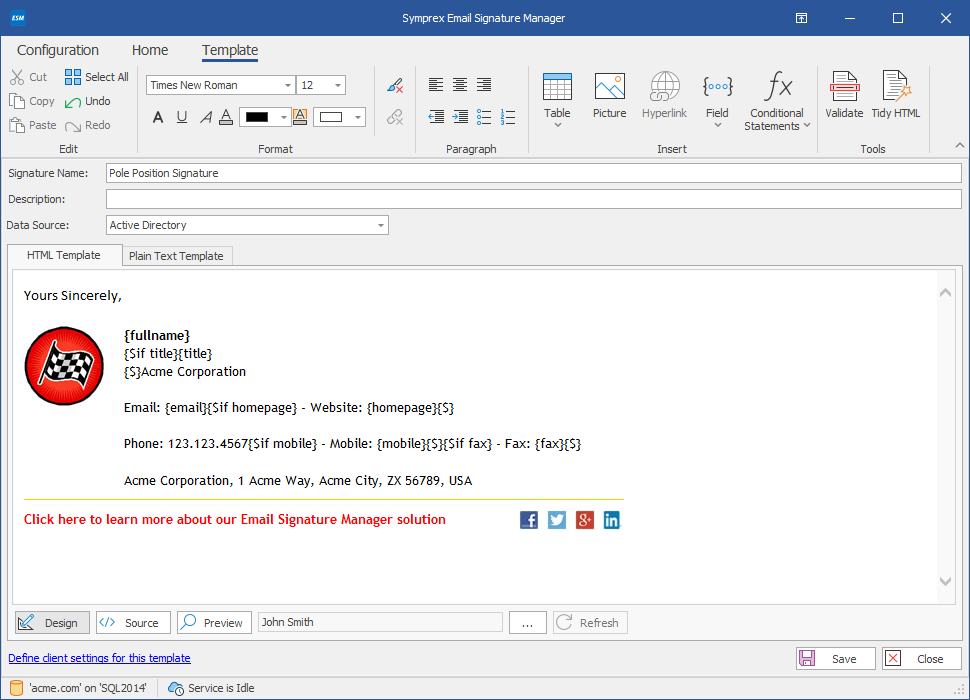The width and height of the screenshot is (970, 700).
Task: Align paragraph right
Action: pos(484,85)
